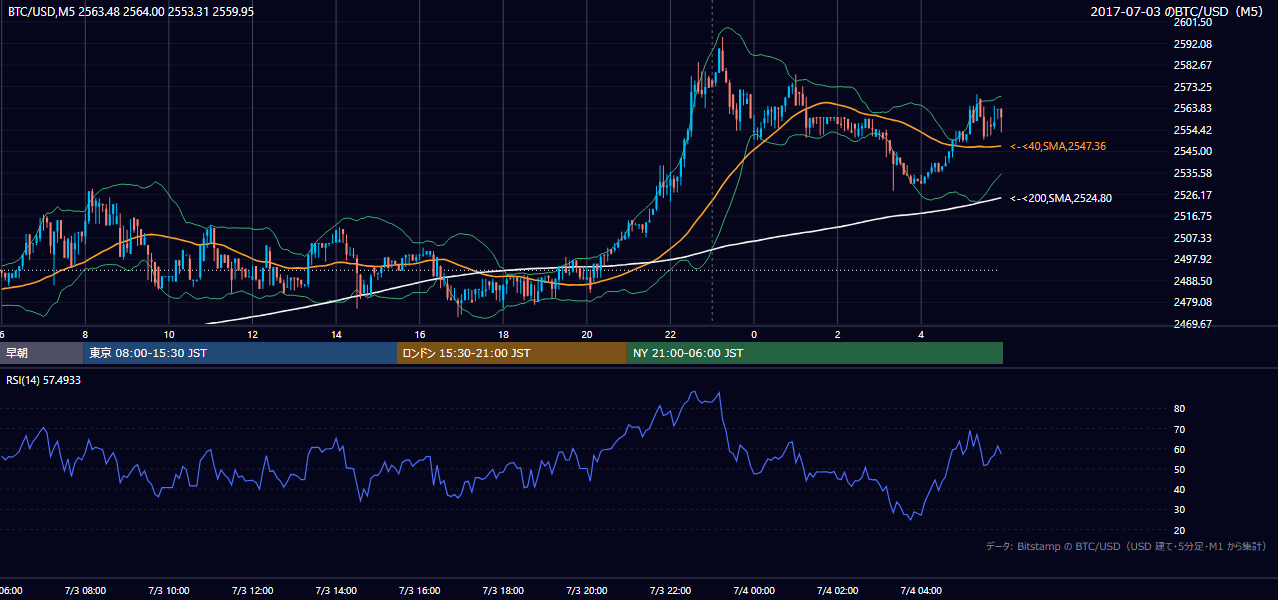The width and height of the screenshot is (1278, 600).
Task: Click the Bitstamp data source note
Action: click(1127, 546)
